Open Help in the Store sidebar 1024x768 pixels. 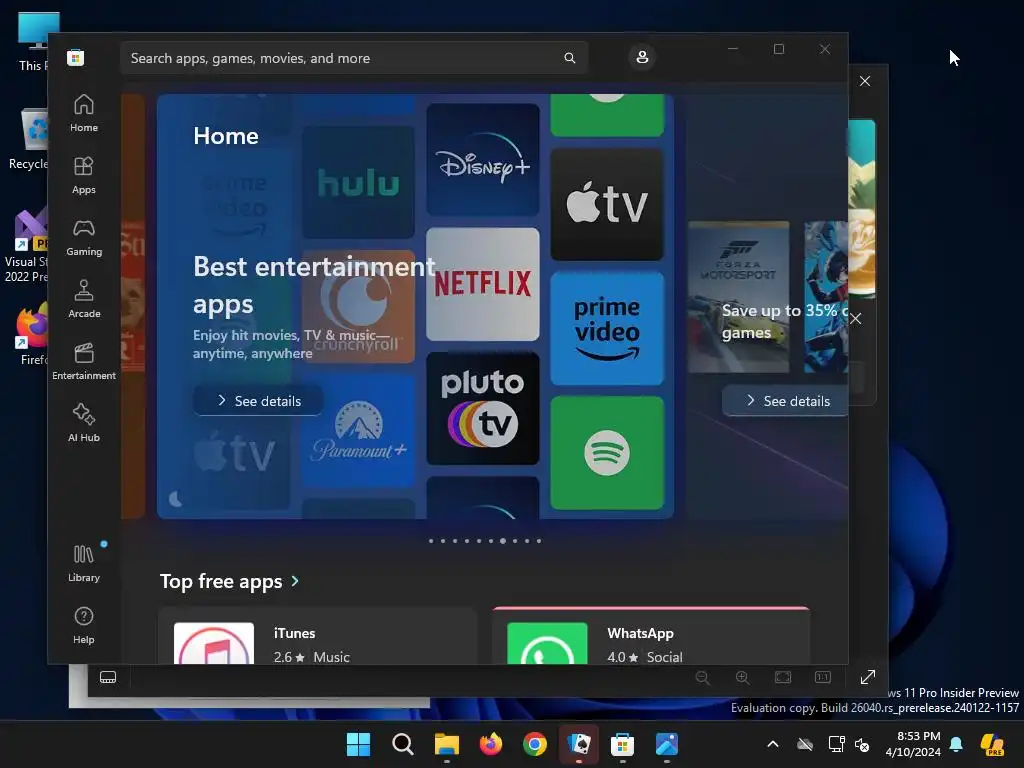tap(84, 625)
